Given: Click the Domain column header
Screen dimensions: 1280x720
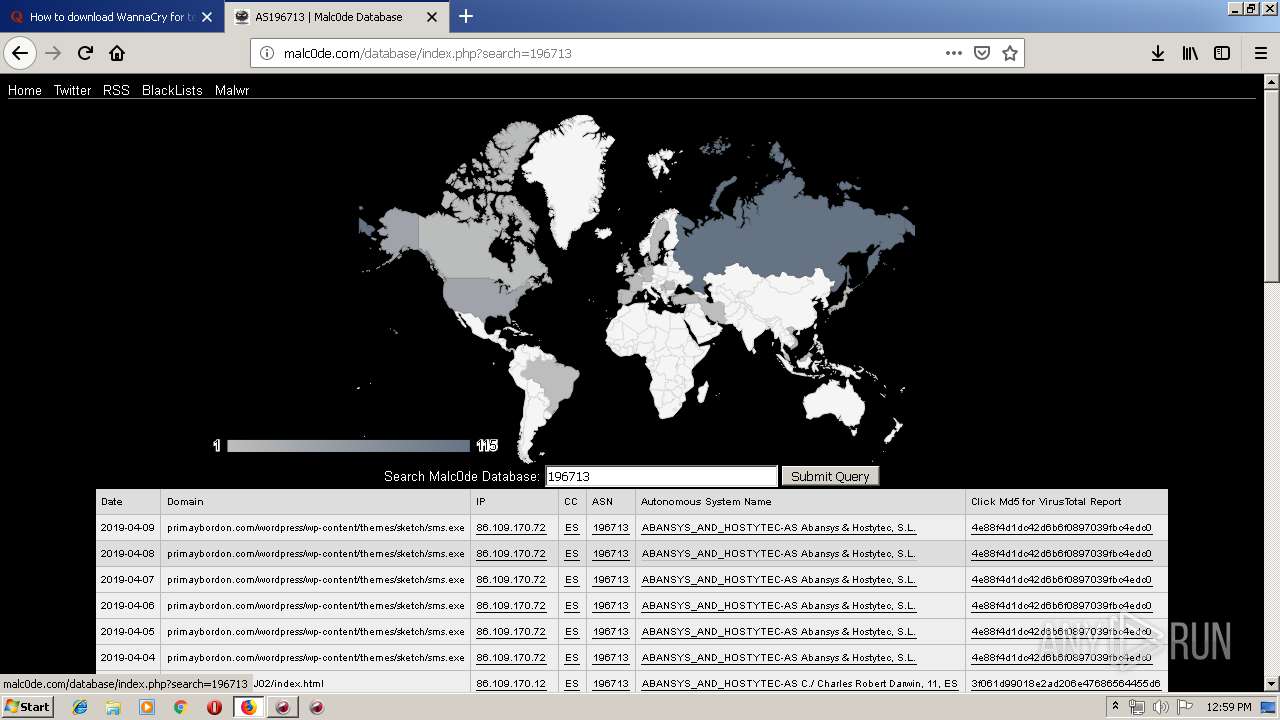Looking at the screenshot, I should 315,502.
